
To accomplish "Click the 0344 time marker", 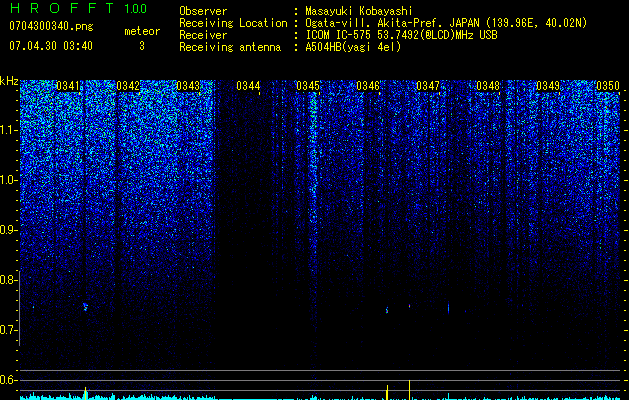I will coord(248,86).
